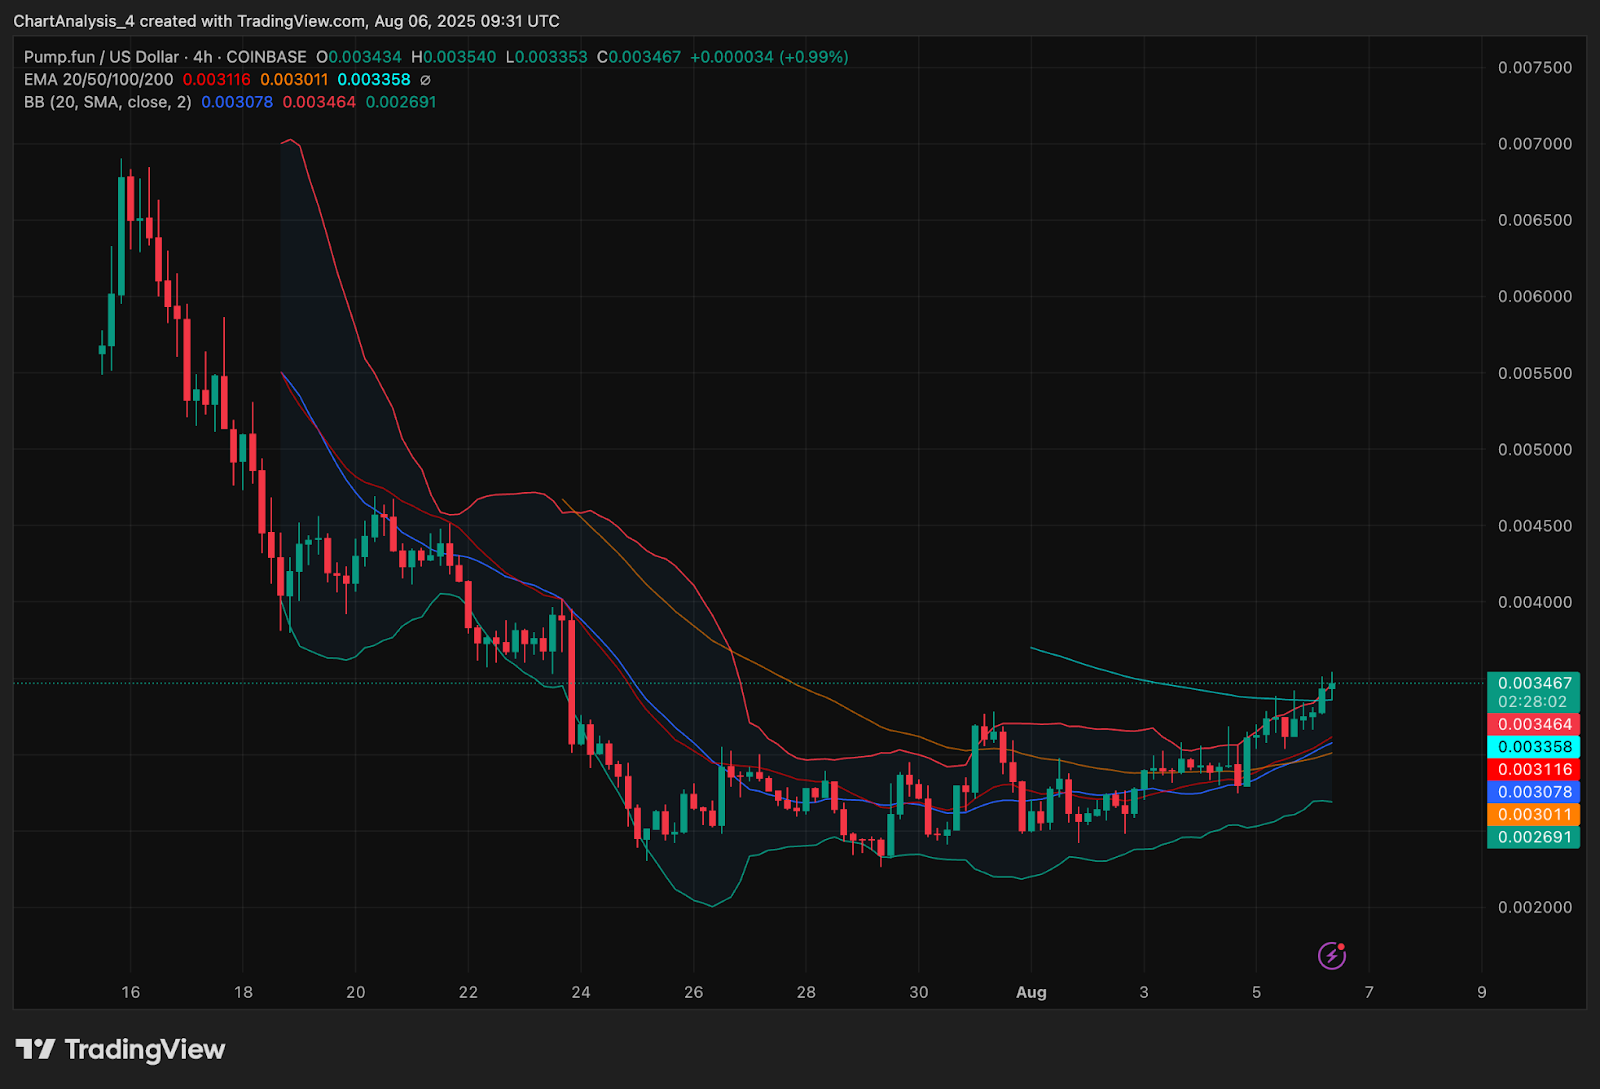Open the 4h interval label in legend

point(202,57)
